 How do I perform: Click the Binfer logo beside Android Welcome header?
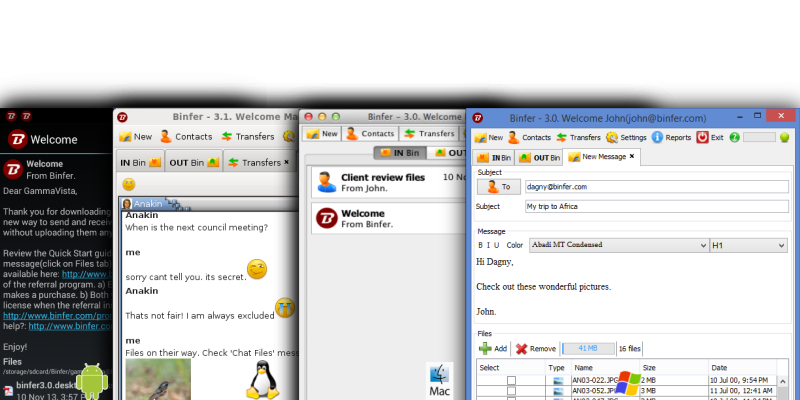tap(17, 139)
